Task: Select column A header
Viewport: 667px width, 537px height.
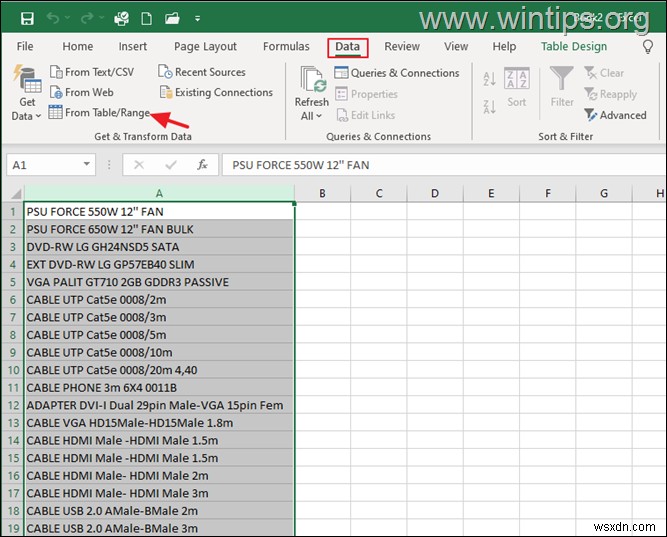Action: point(159,194)
